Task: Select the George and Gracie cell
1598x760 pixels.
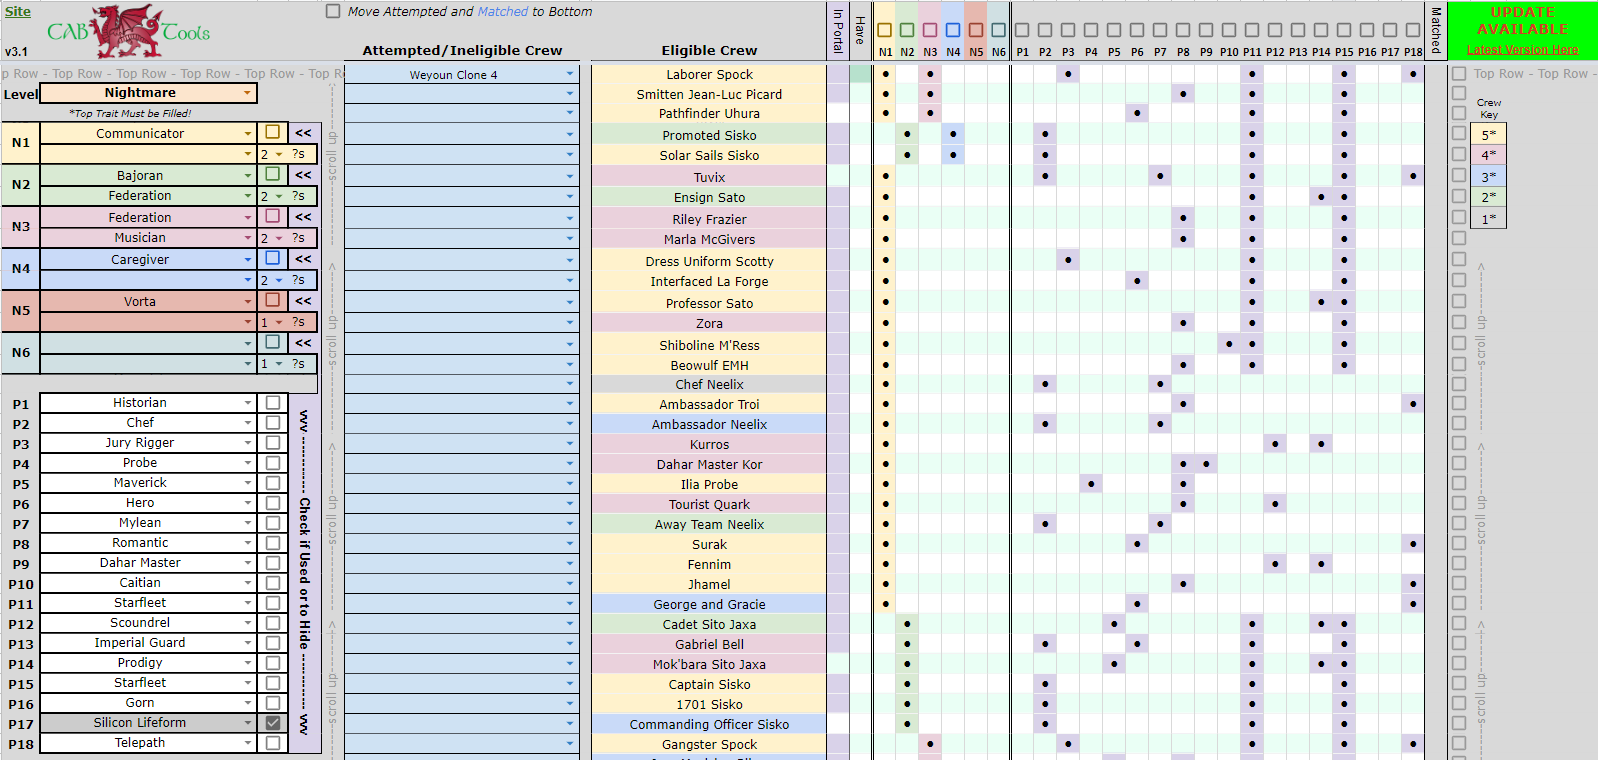Action: (709, 604)
